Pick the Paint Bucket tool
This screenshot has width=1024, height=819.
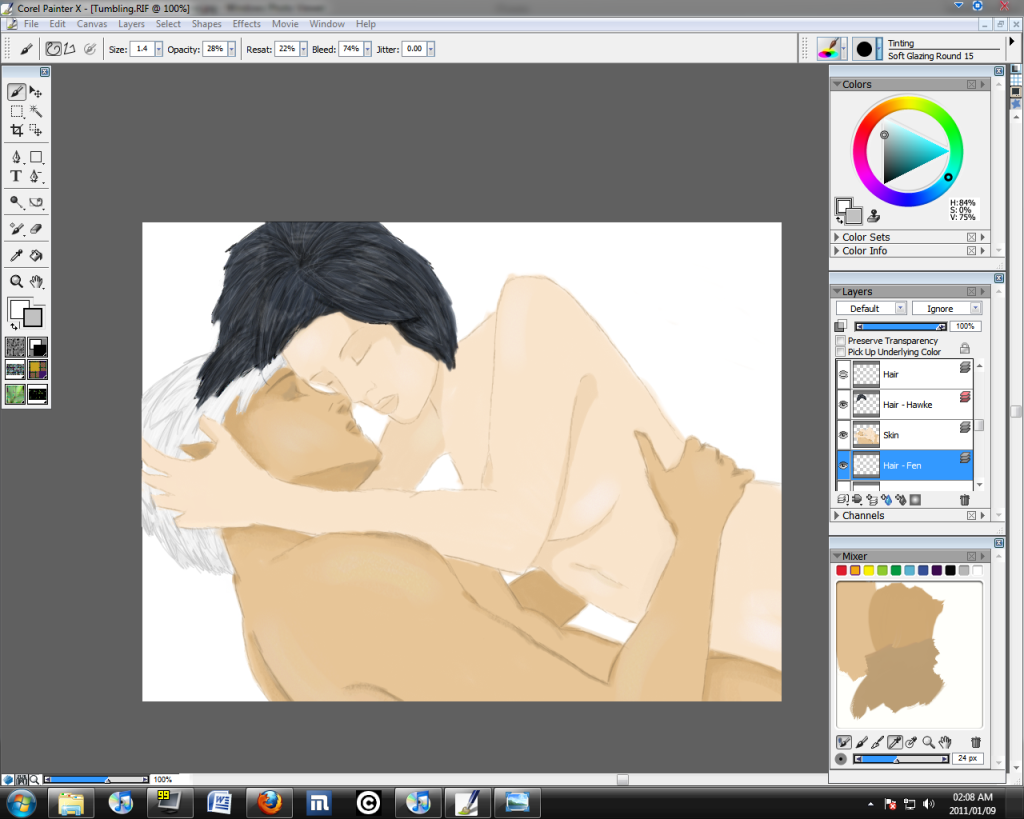[x=36, y=256]
